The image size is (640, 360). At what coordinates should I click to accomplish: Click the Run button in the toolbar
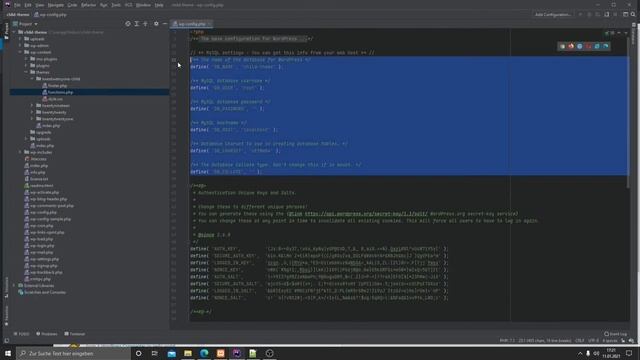click(x=580, y=14)
